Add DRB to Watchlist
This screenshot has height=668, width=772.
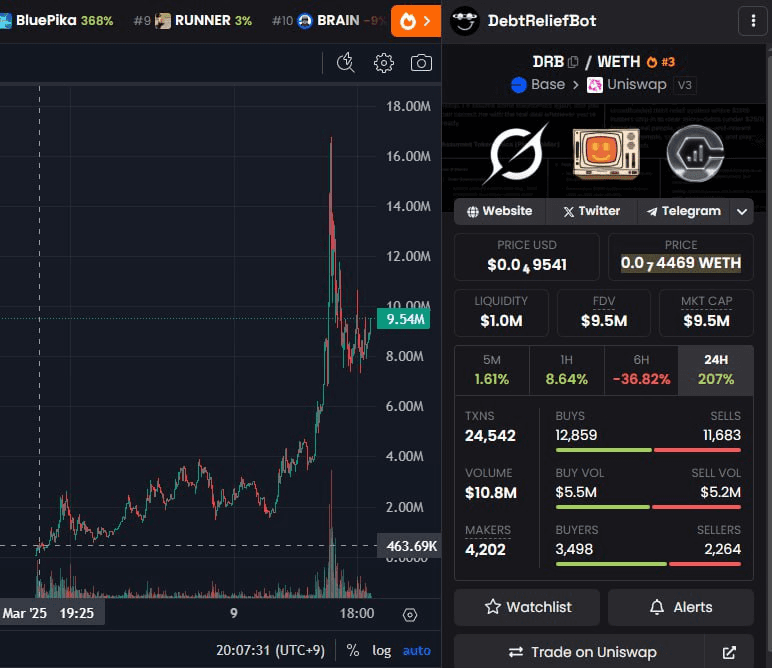pyautogui.click(x=527, y=607)
